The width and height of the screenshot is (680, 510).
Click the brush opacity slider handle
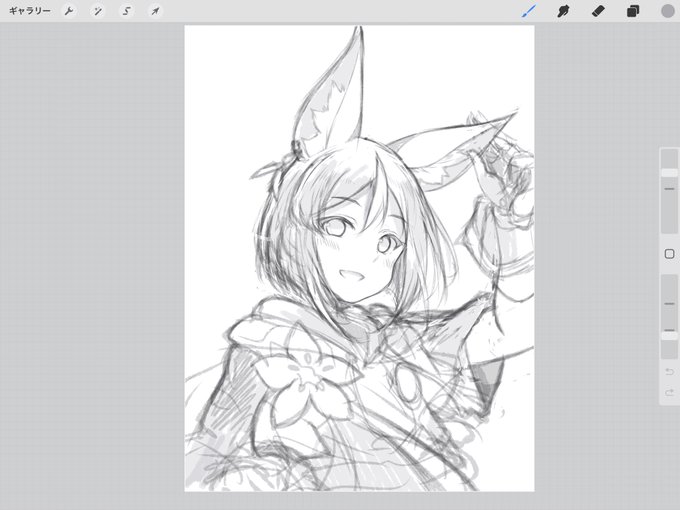coord(669,336)
